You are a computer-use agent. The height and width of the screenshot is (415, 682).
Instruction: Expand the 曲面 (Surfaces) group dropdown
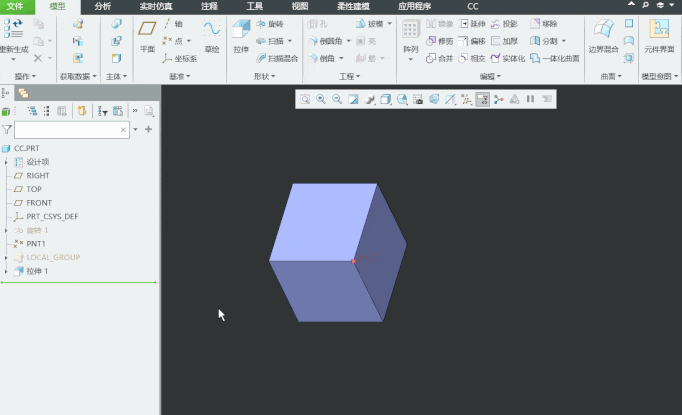click(x=611, y=77)
